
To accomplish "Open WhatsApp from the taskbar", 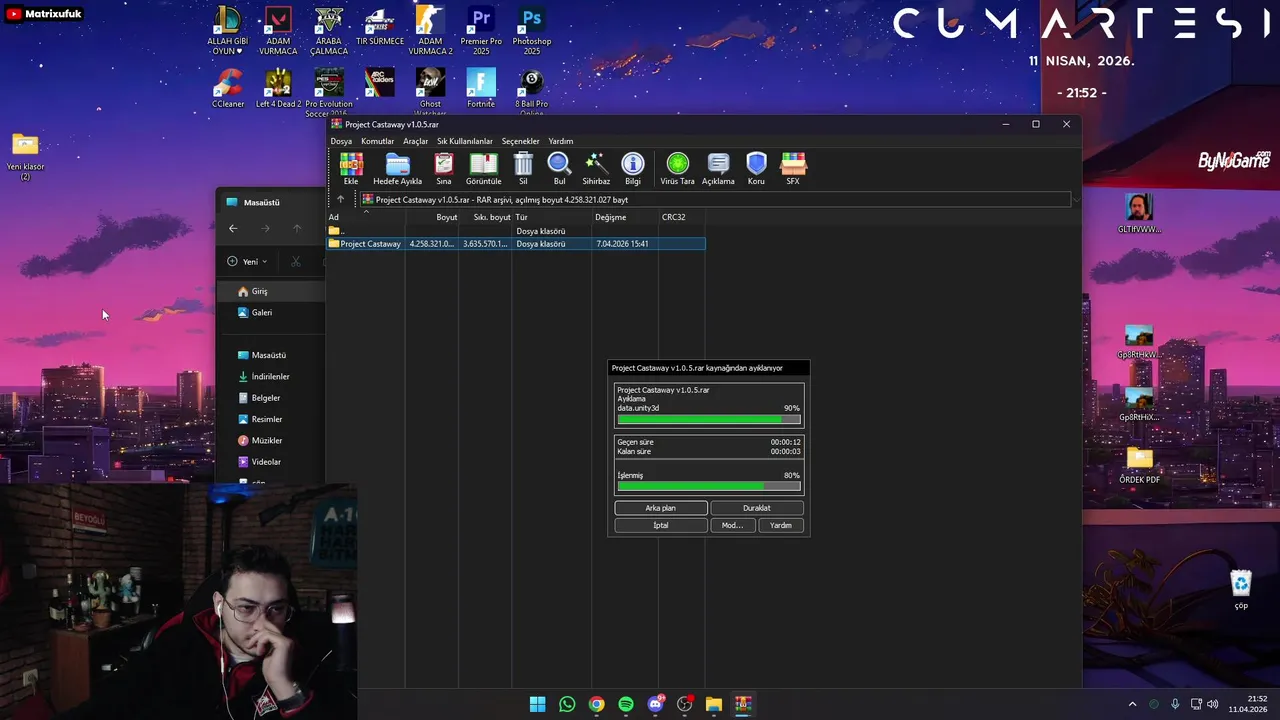I will pyautogui.click(x=567, y=704).
